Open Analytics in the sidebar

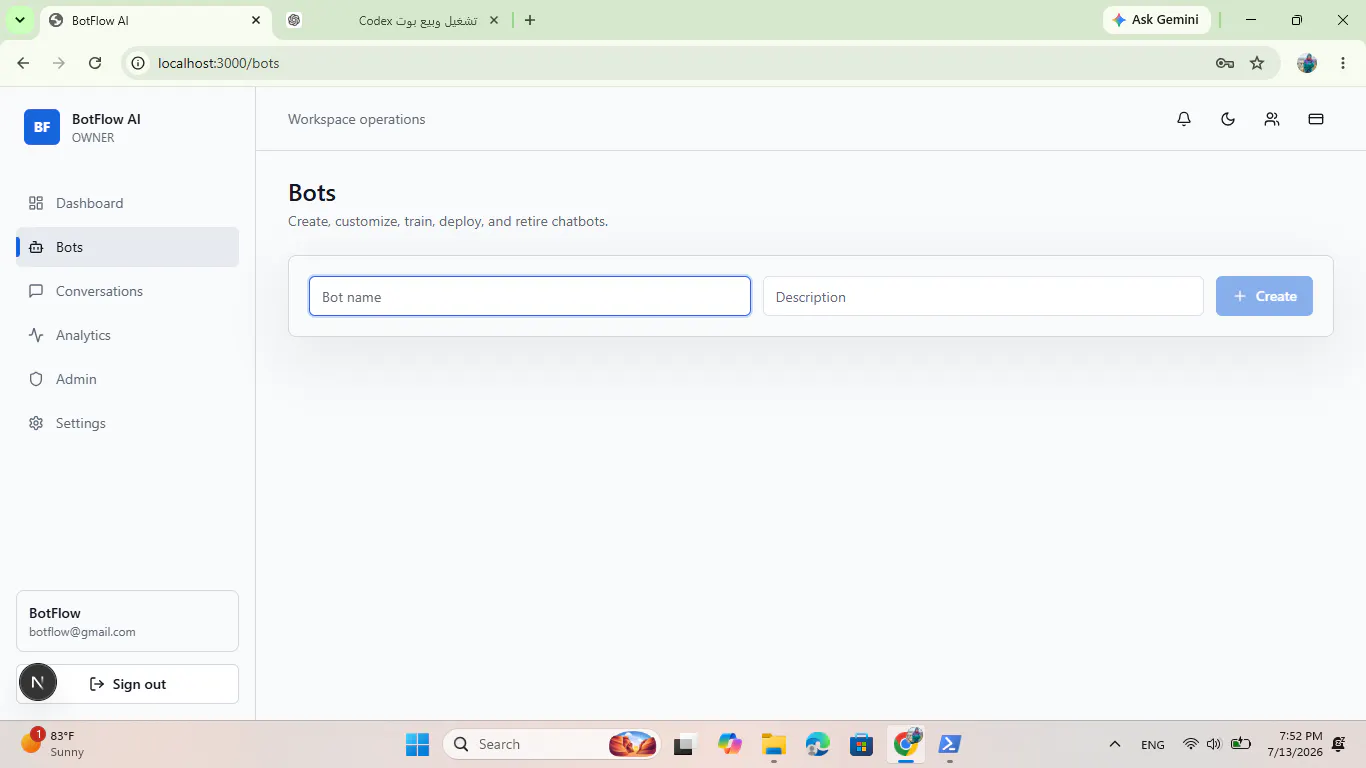click(x=127, y=335)
